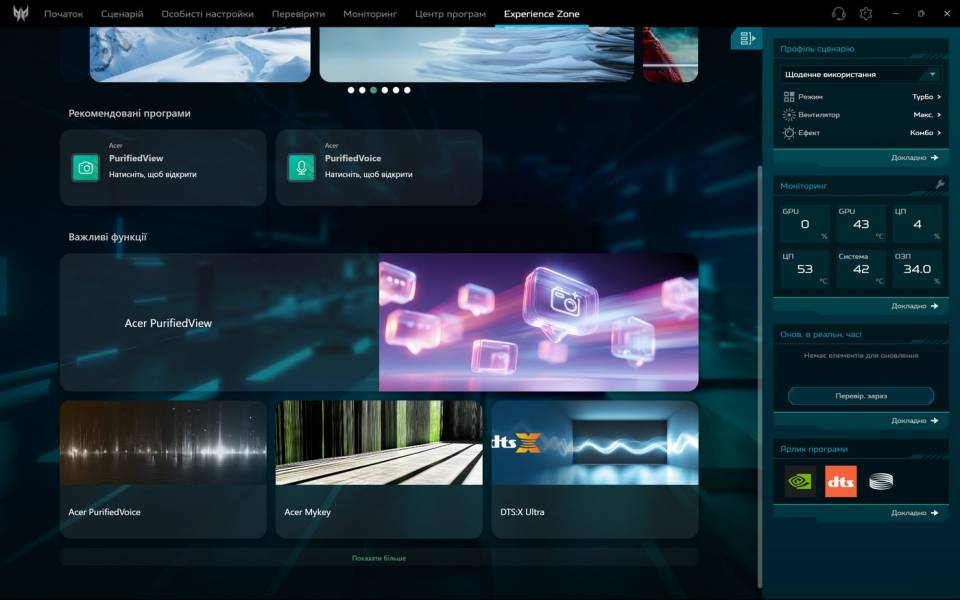The image size is (960, 600).
Task: Open Центр програм tab
Action: click(450, 13)
